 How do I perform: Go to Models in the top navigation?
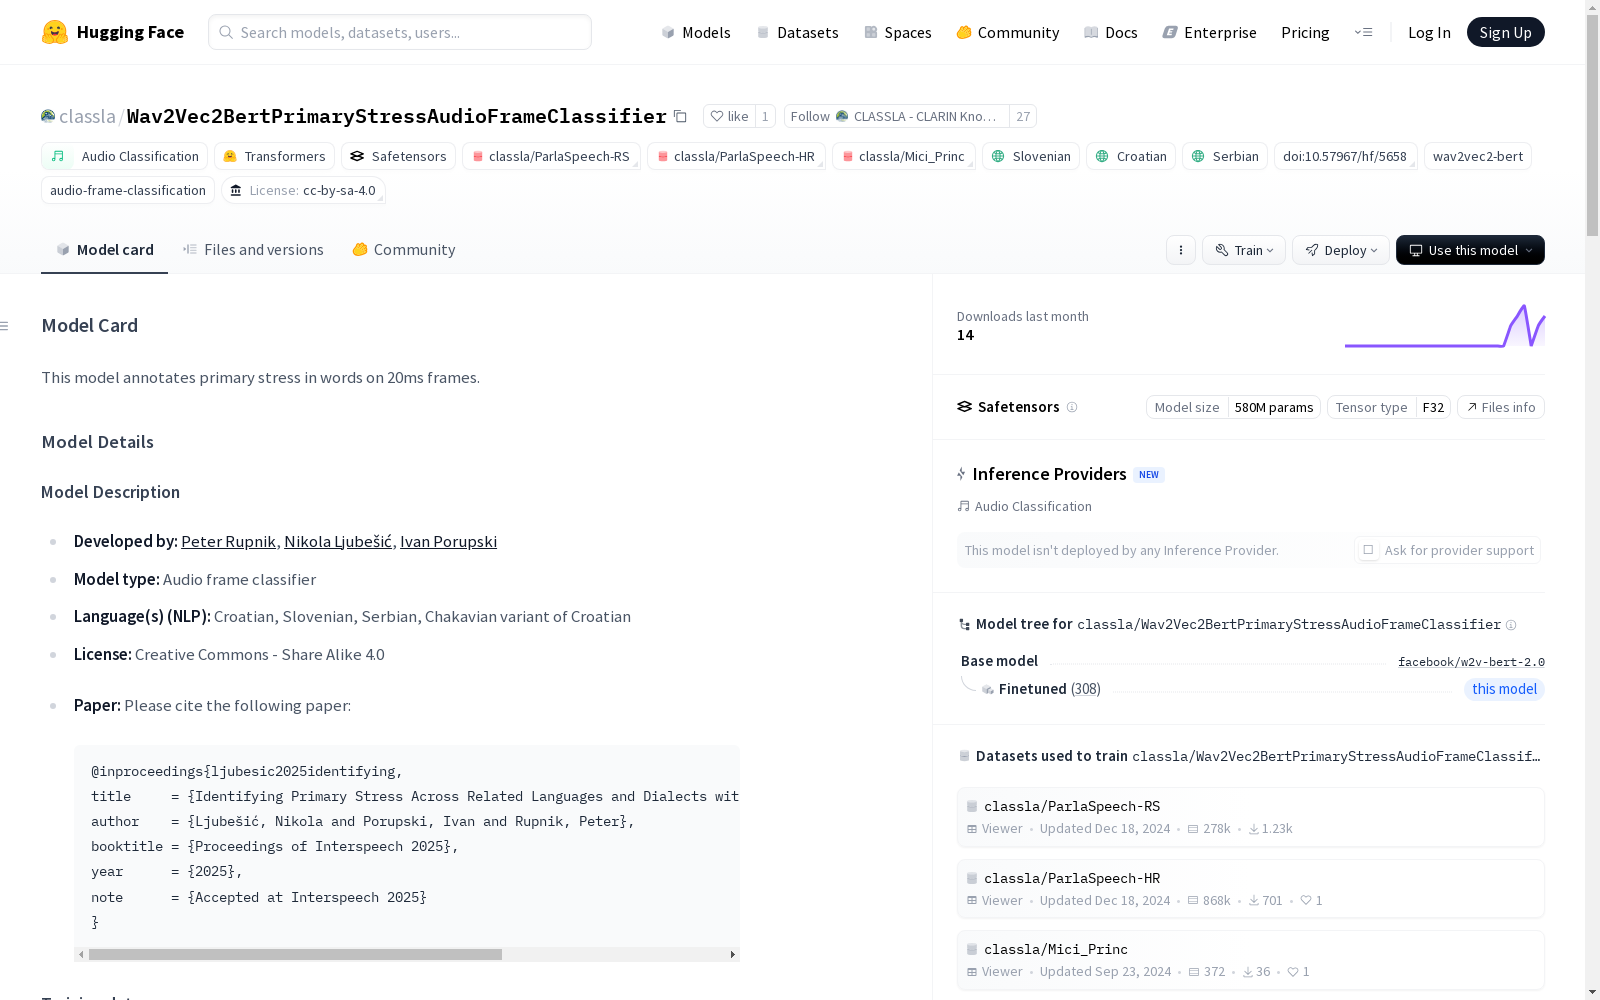[x=696, y=32]
